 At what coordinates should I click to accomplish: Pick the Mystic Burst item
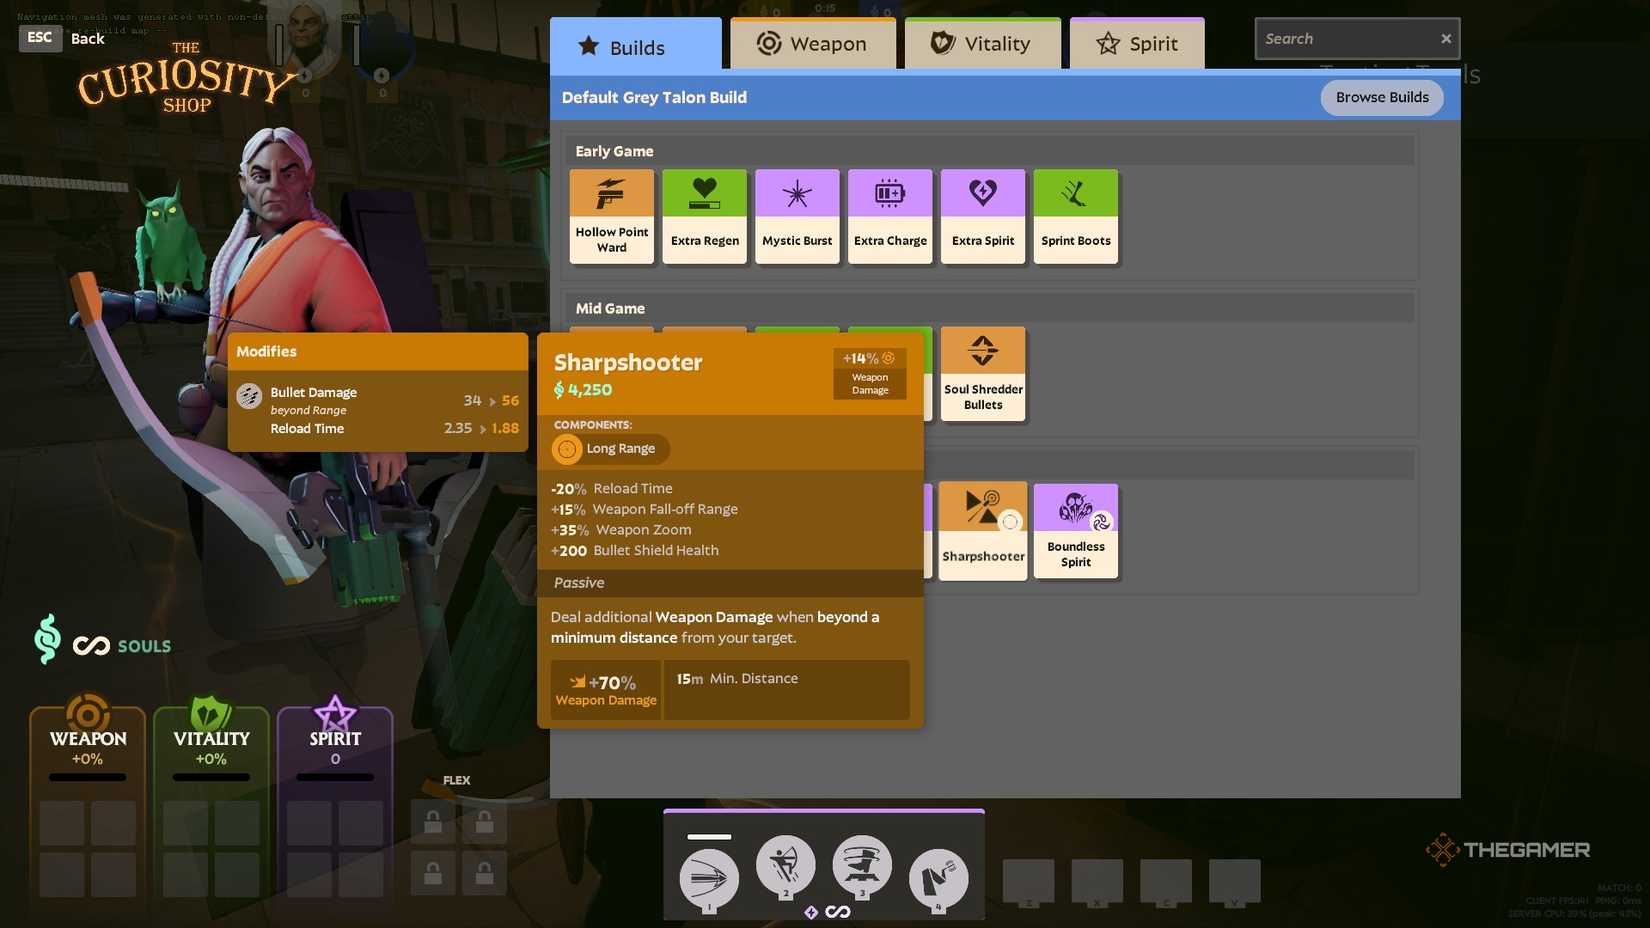click(x=797, y=216)
